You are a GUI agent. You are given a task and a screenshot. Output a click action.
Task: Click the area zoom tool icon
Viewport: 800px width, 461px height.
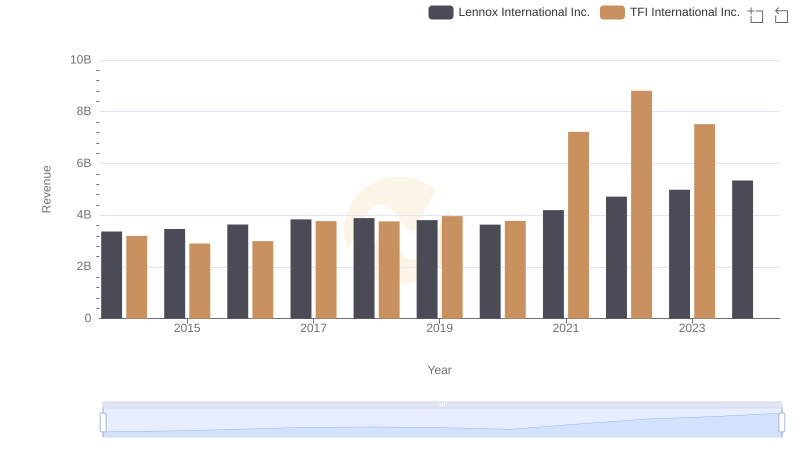click(x=756, y=15)
